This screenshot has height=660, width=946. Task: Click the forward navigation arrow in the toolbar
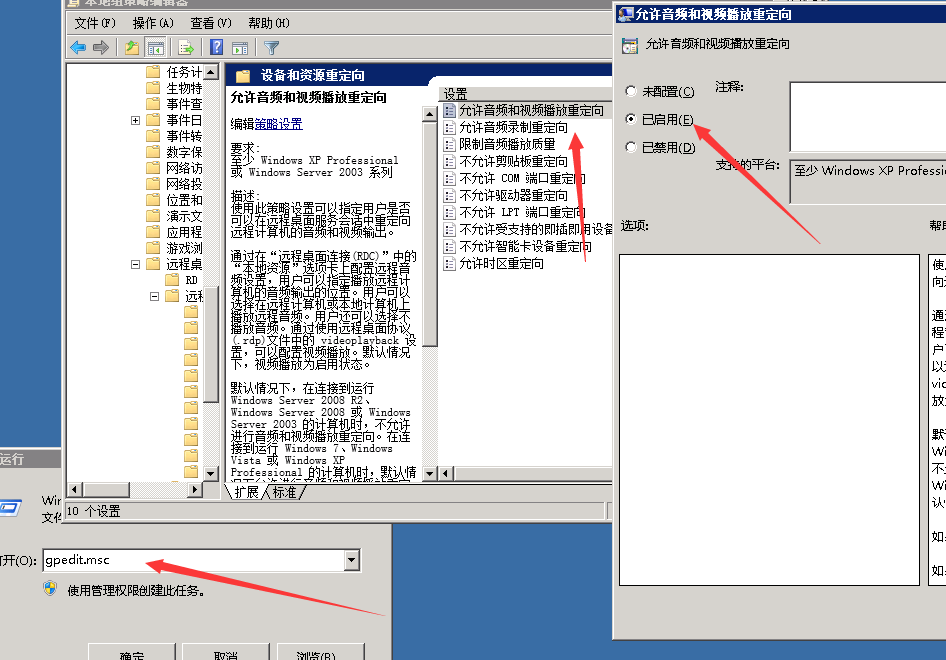click(100, 46)
